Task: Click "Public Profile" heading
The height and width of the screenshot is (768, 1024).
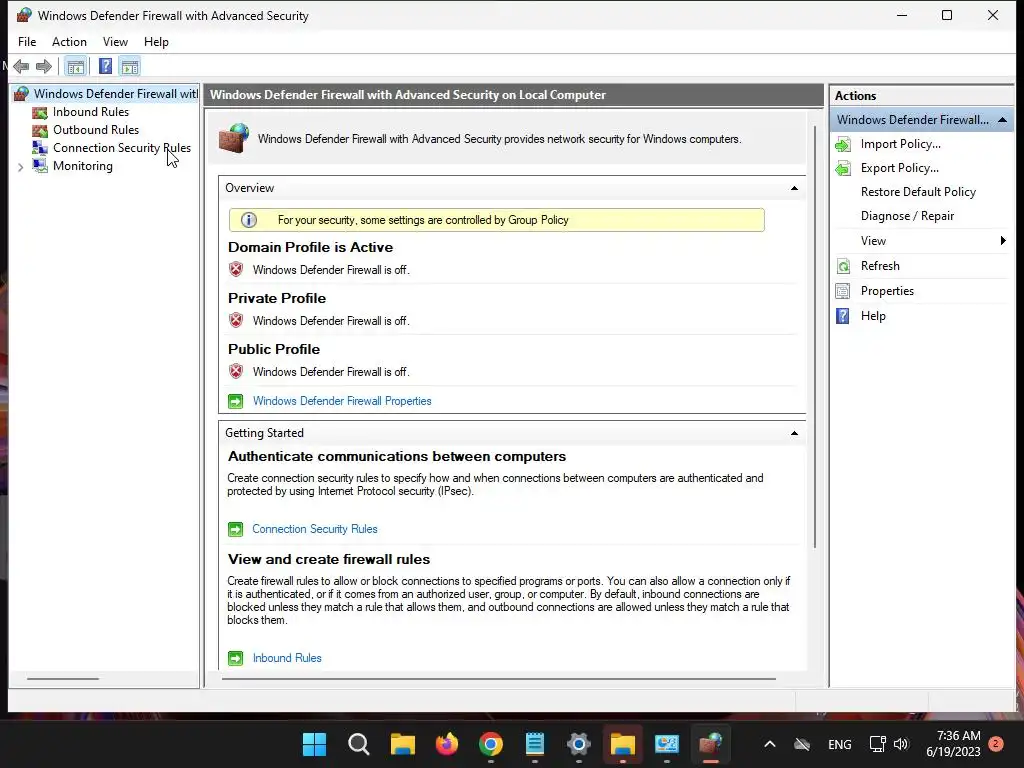Action: point(274,349)
